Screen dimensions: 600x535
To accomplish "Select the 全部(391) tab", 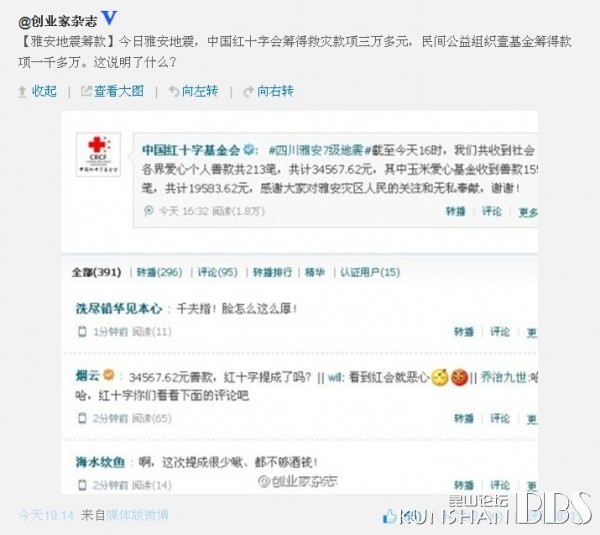I will pyautogui.click(x=96, y=272).
